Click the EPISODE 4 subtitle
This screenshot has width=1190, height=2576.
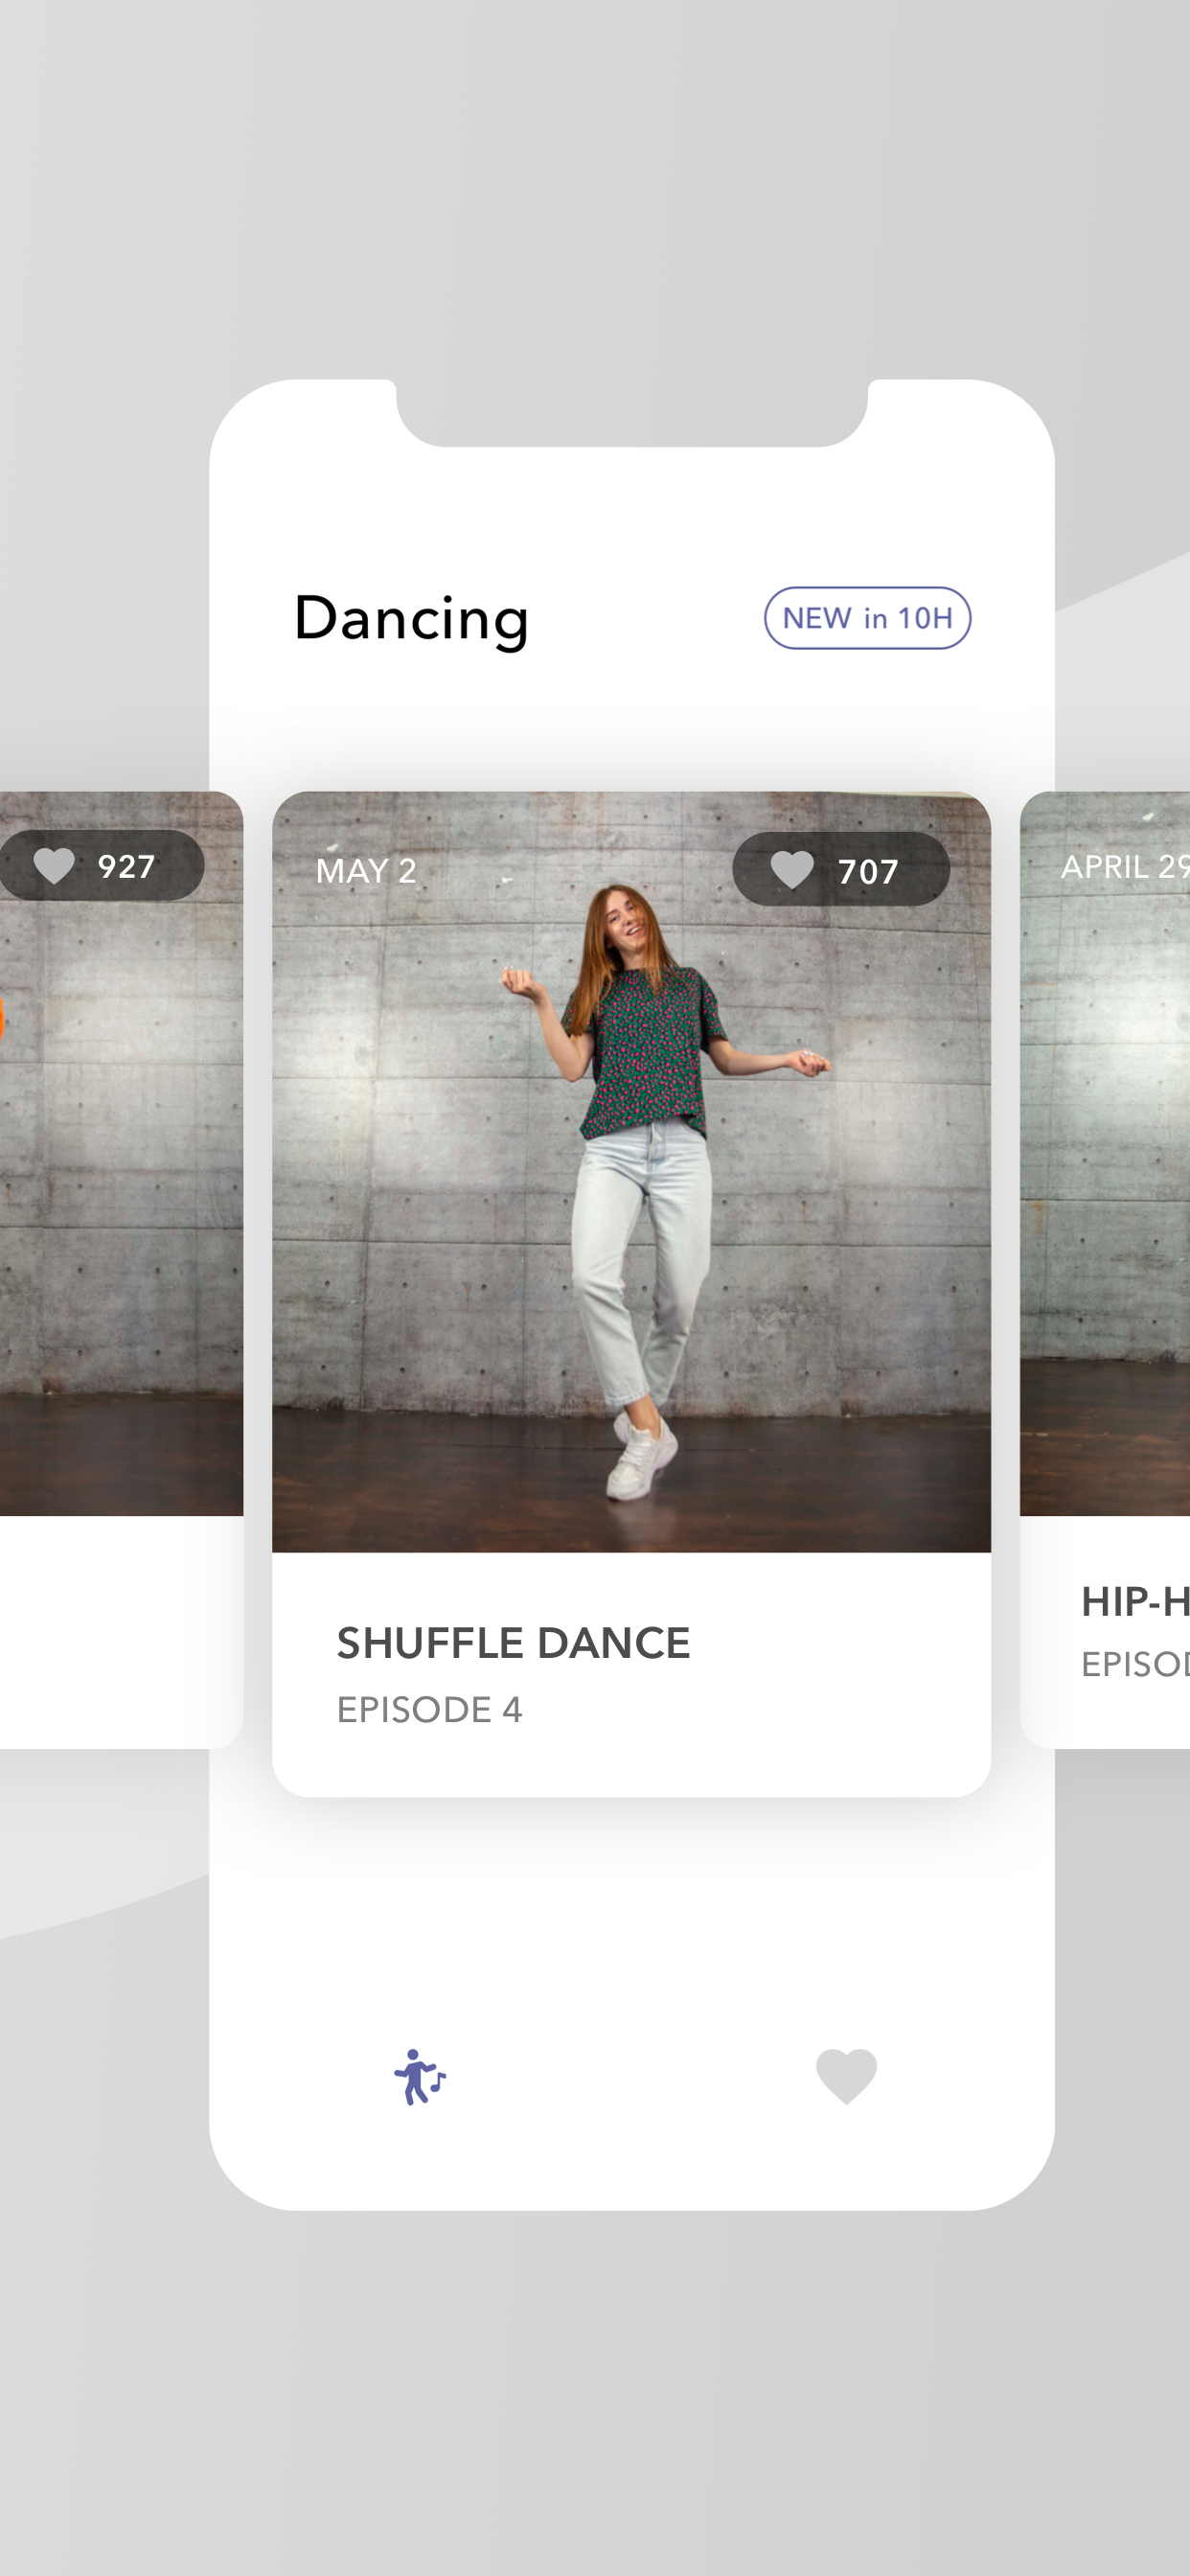(429, 1709)
